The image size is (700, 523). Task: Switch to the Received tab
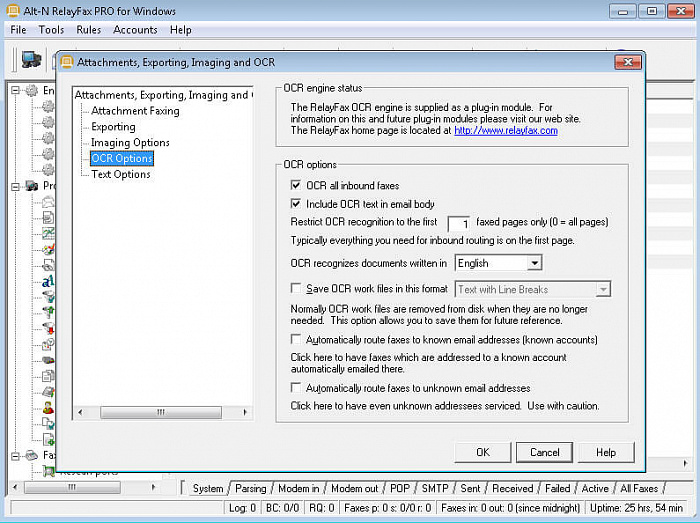(x=512, y=489)
